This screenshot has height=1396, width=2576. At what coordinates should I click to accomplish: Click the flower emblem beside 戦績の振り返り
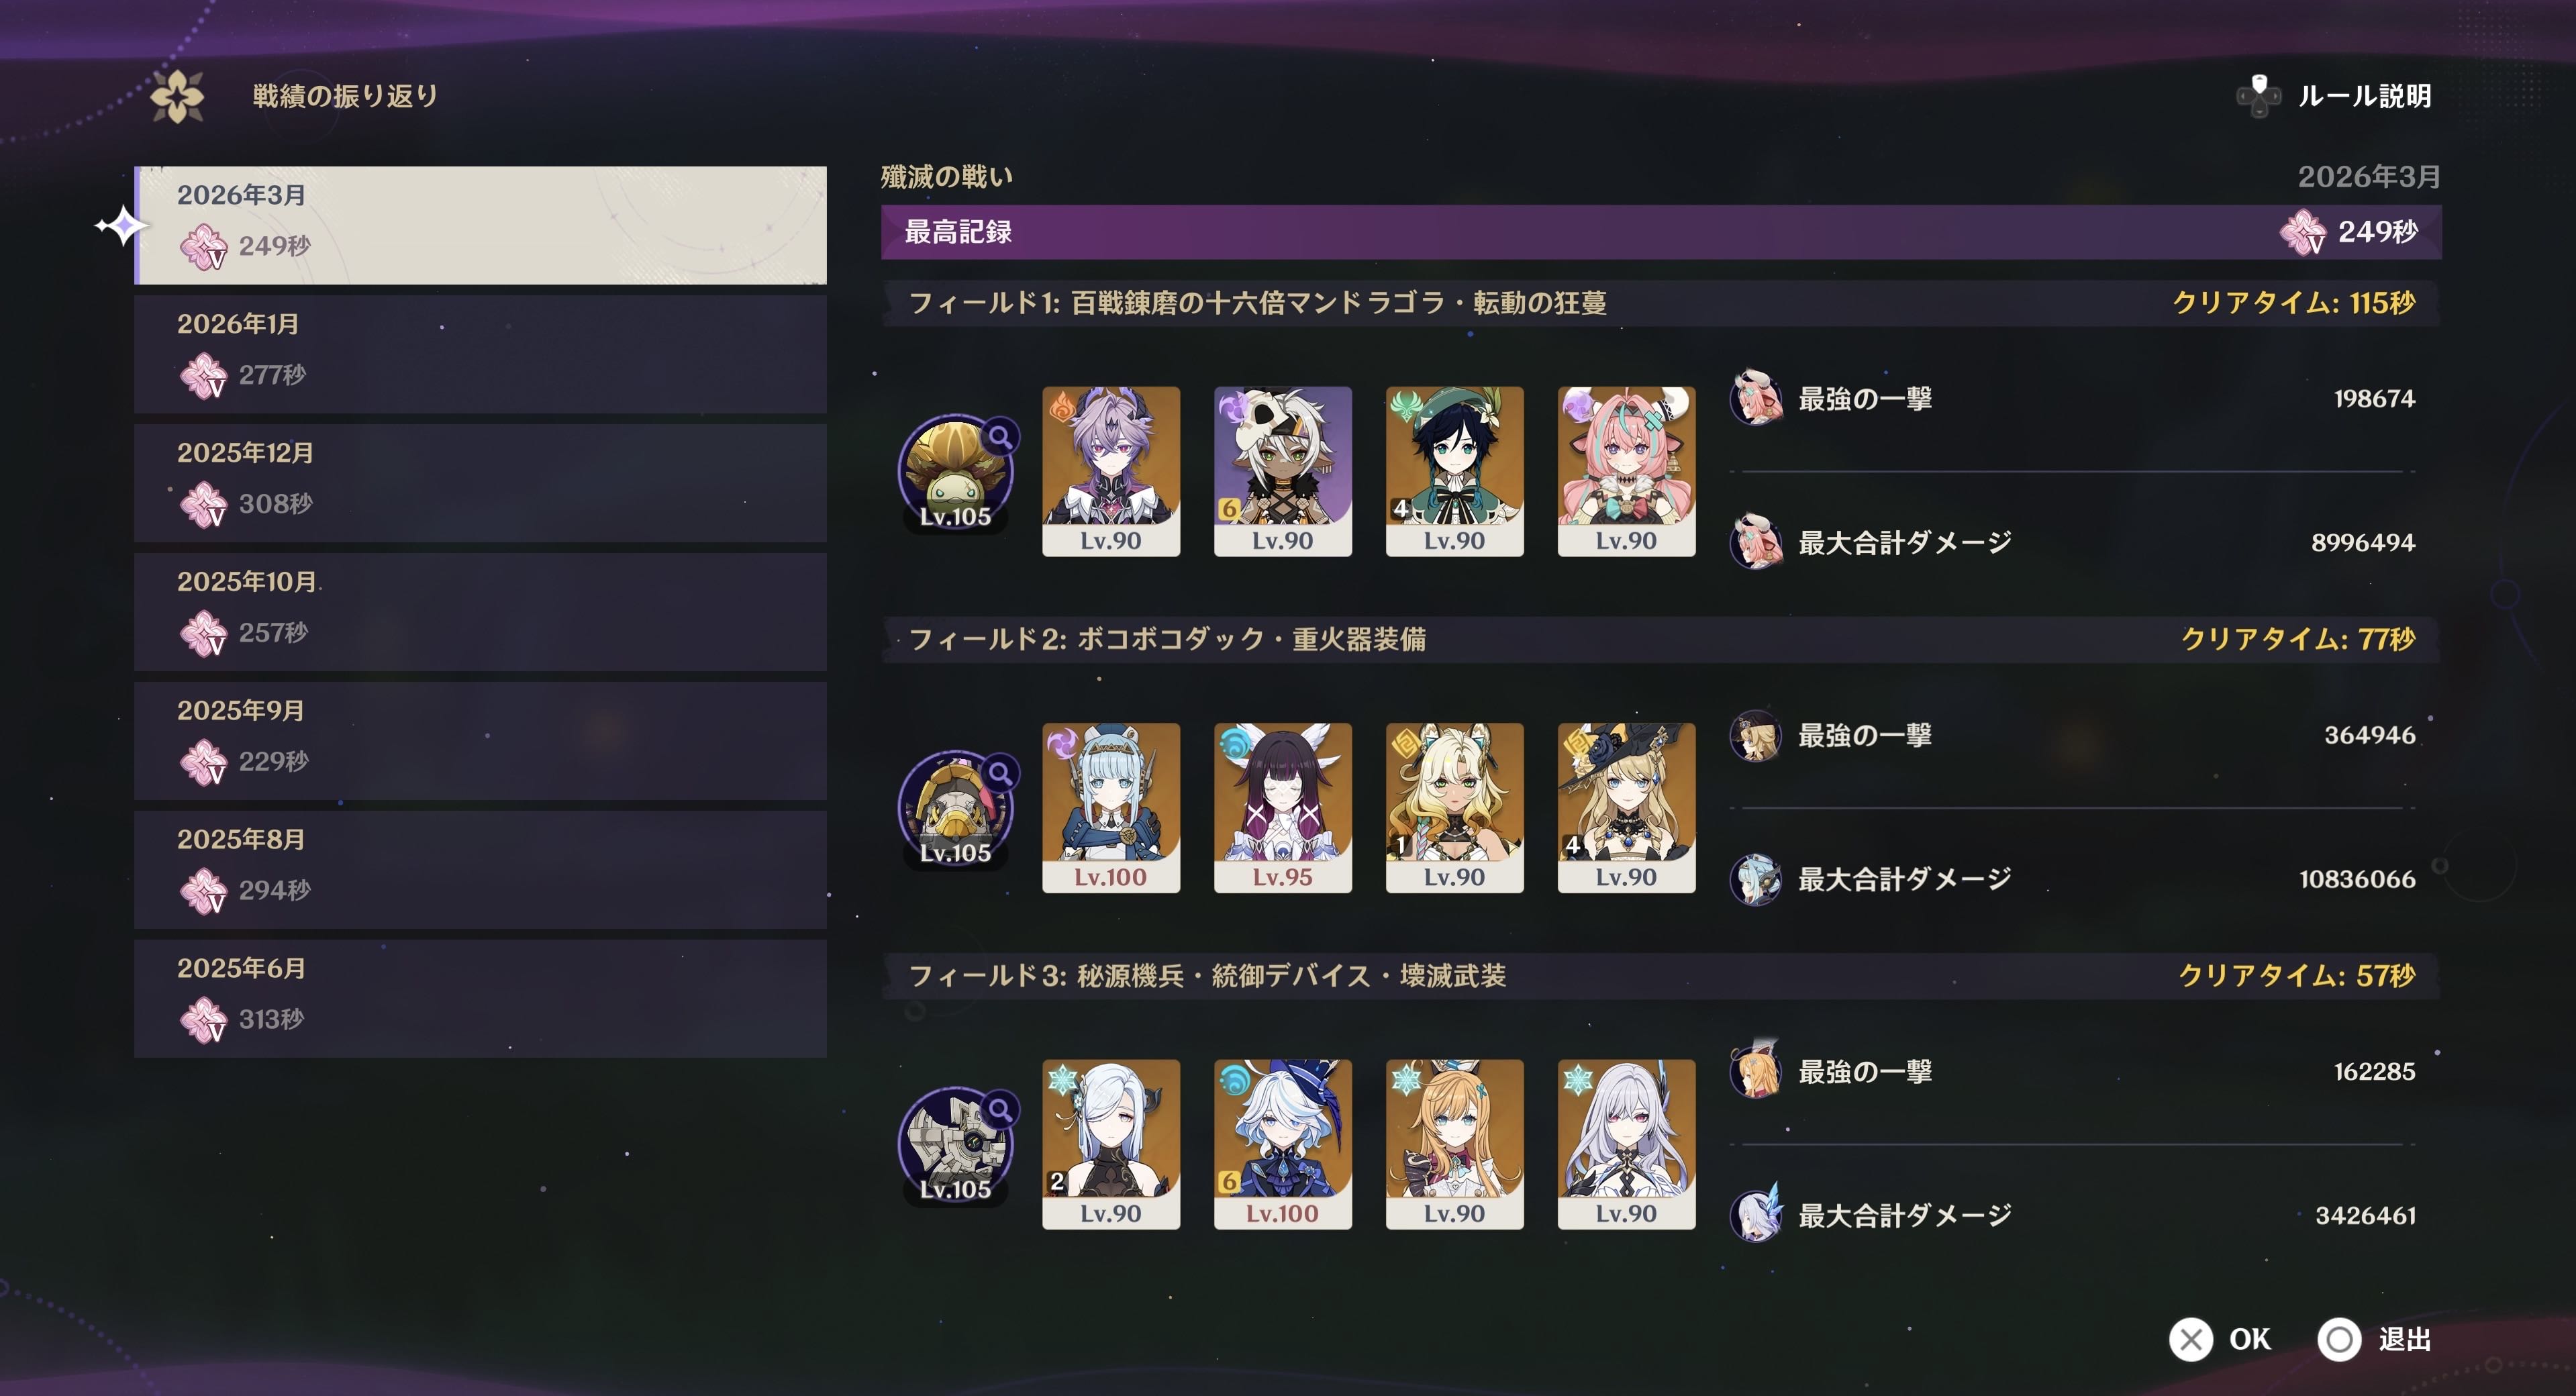[177, 96]
